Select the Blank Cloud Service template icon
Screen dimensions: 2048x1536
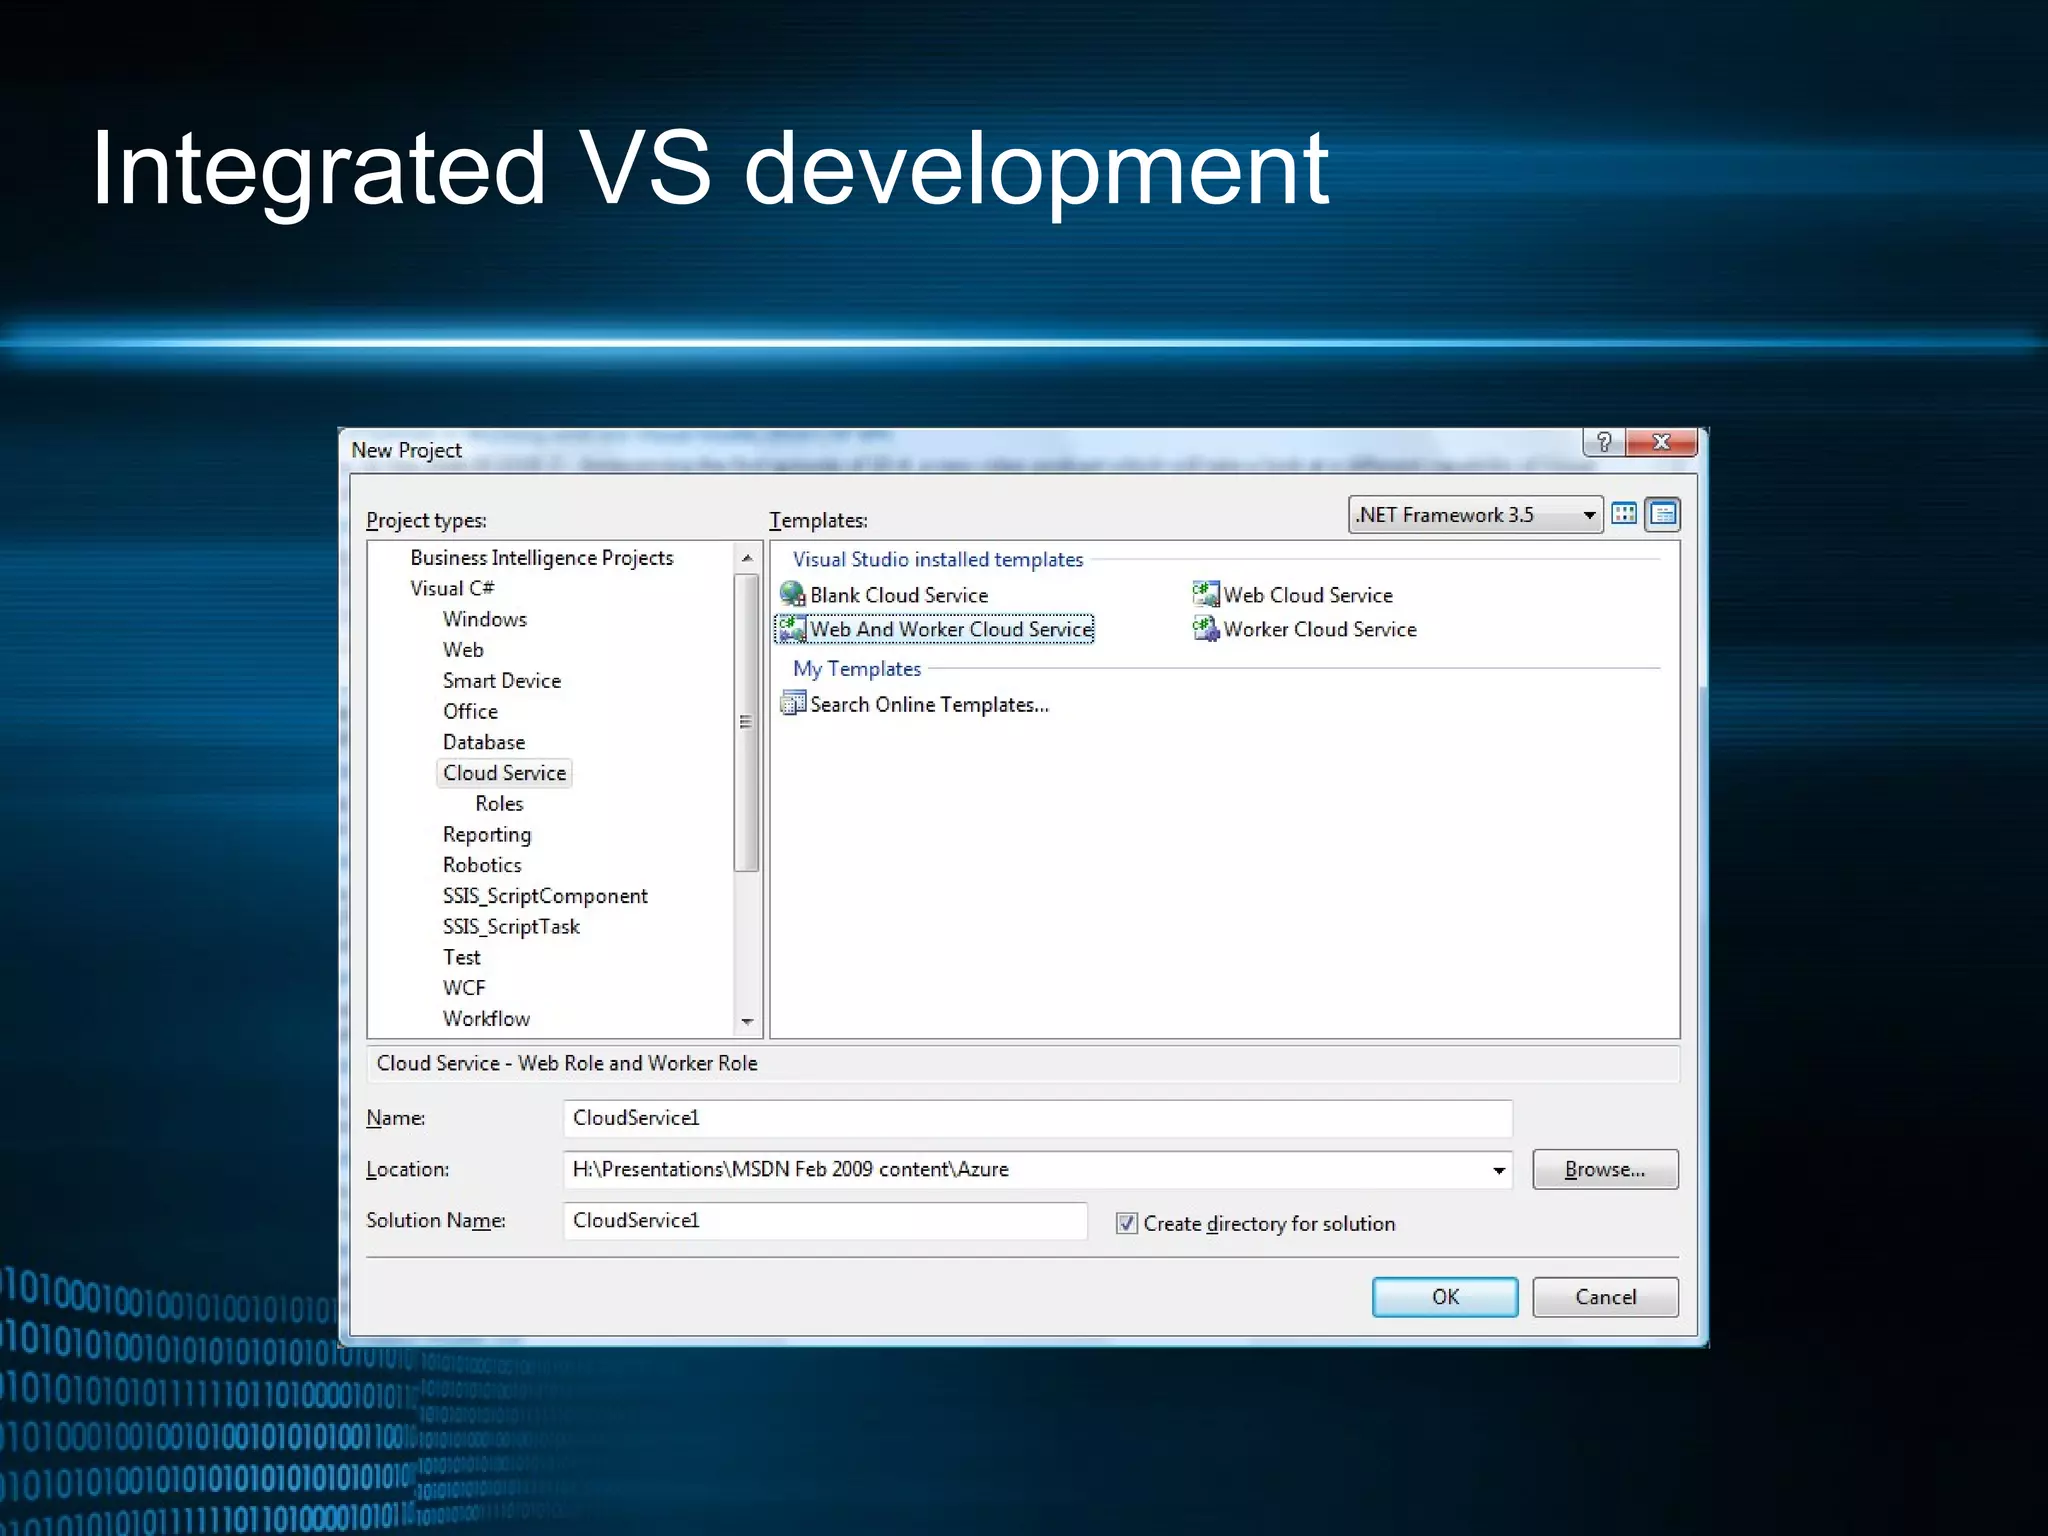[x=792, y=594]
